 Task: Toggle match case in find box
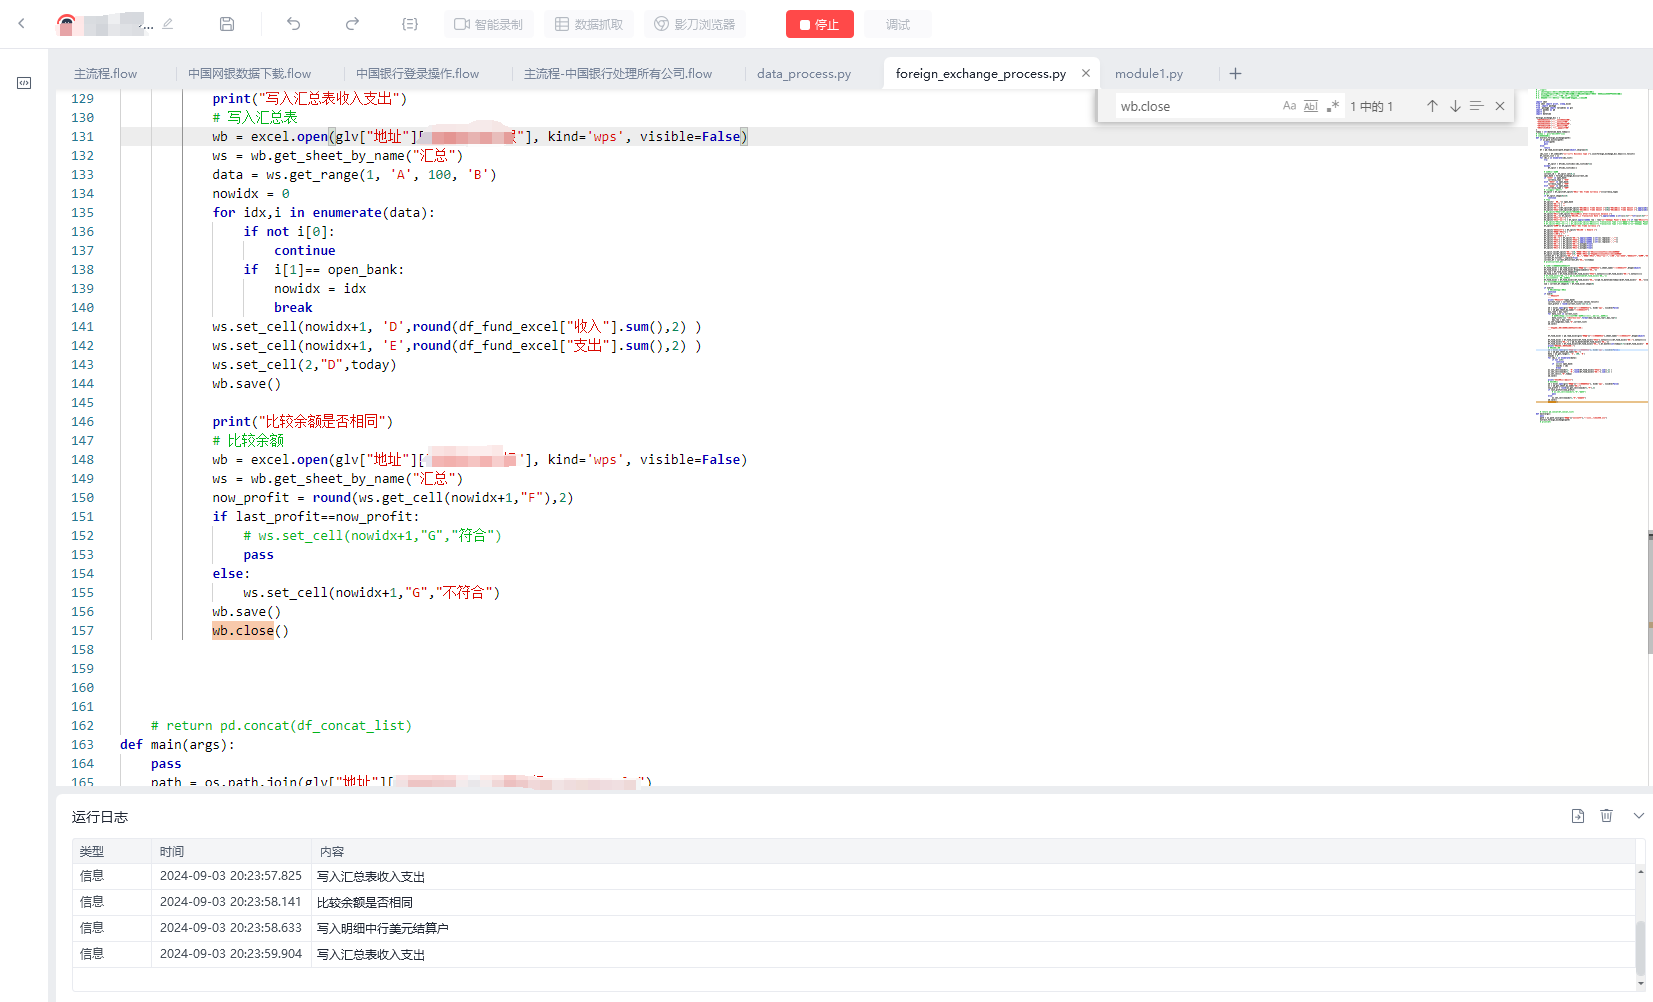(1289, 106)
